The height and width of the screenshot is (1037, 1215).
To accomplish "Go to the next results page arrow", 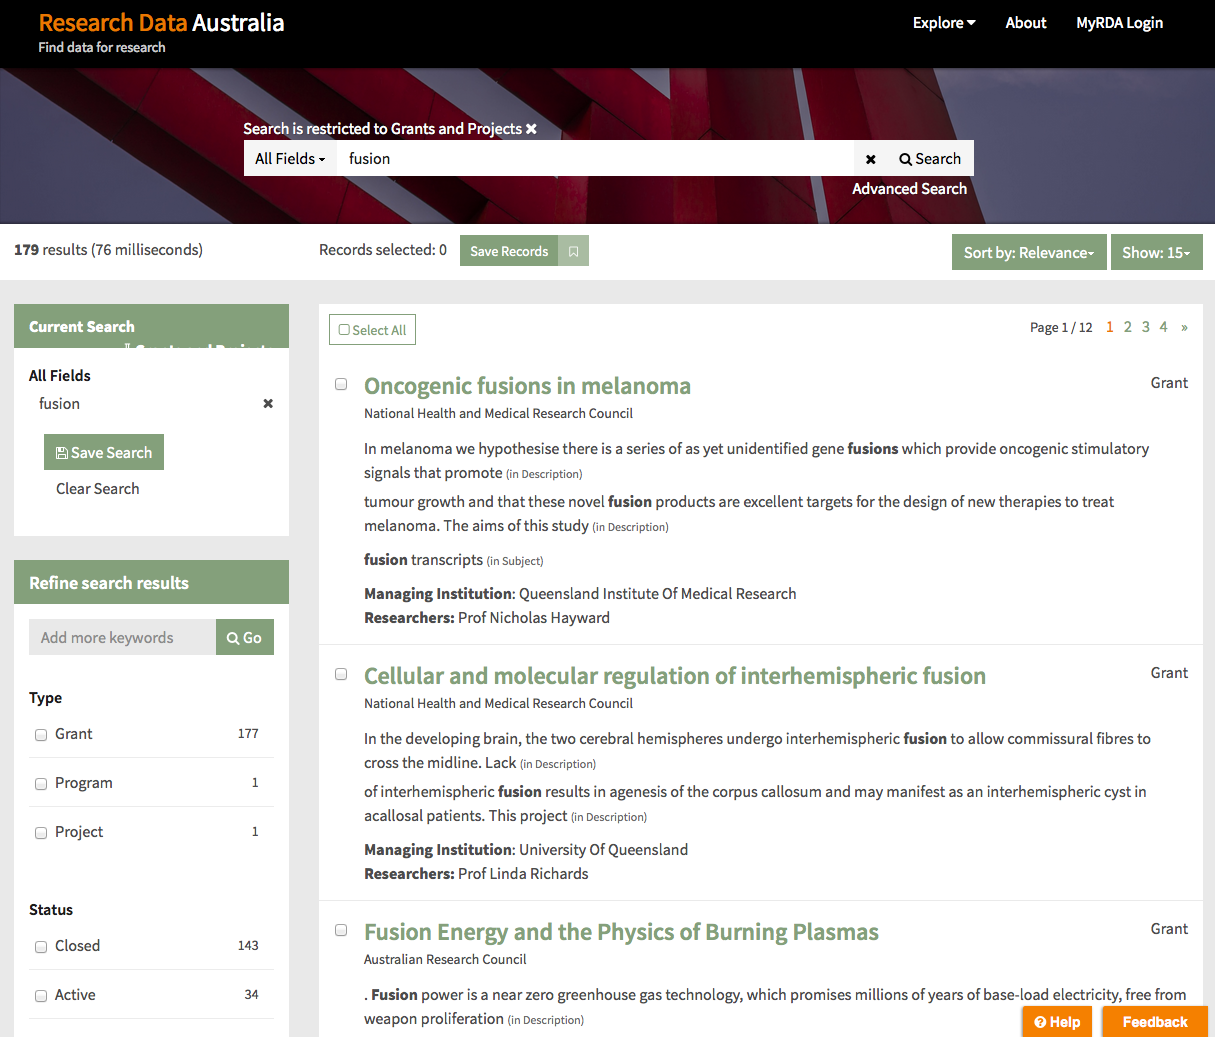I will [1184, 327].
